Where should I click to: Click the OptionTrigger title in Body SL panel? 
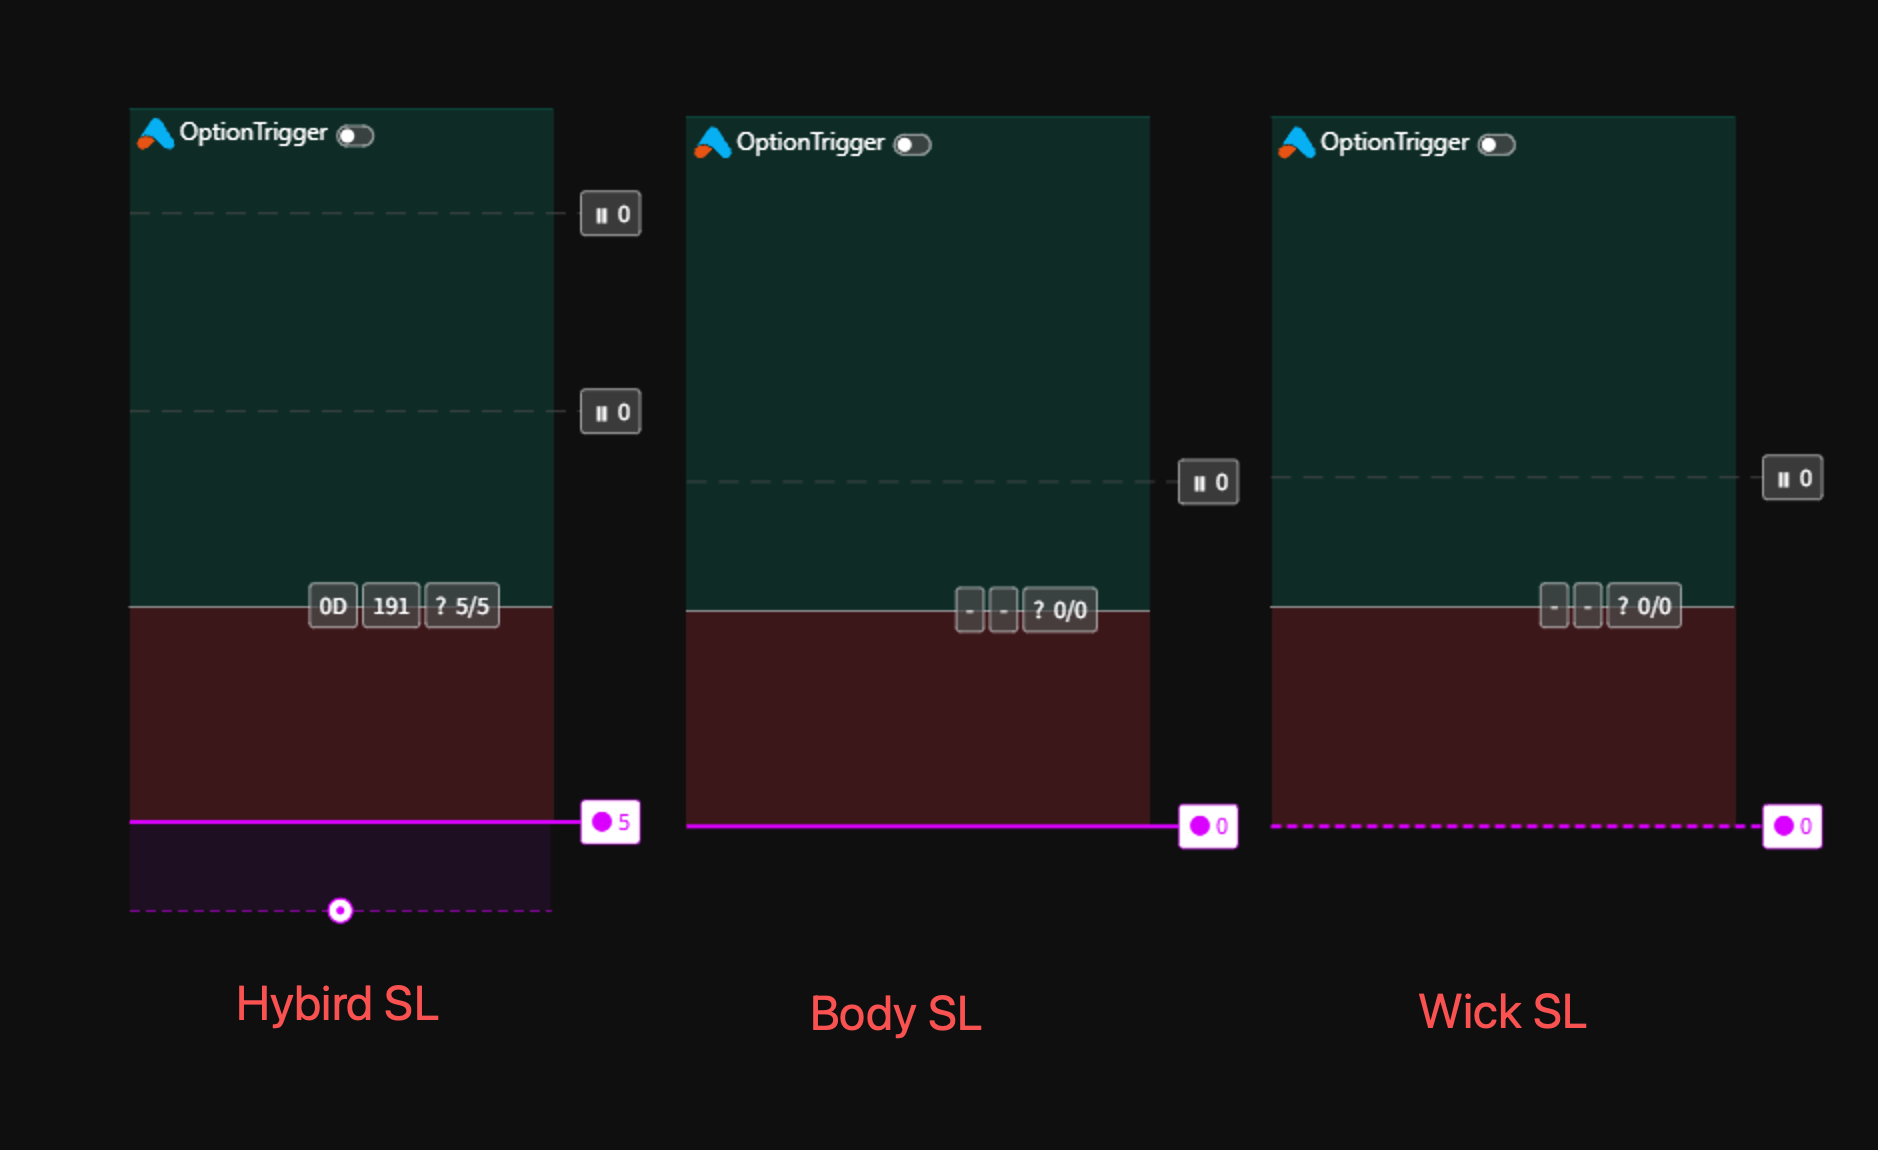pos(810,143)
